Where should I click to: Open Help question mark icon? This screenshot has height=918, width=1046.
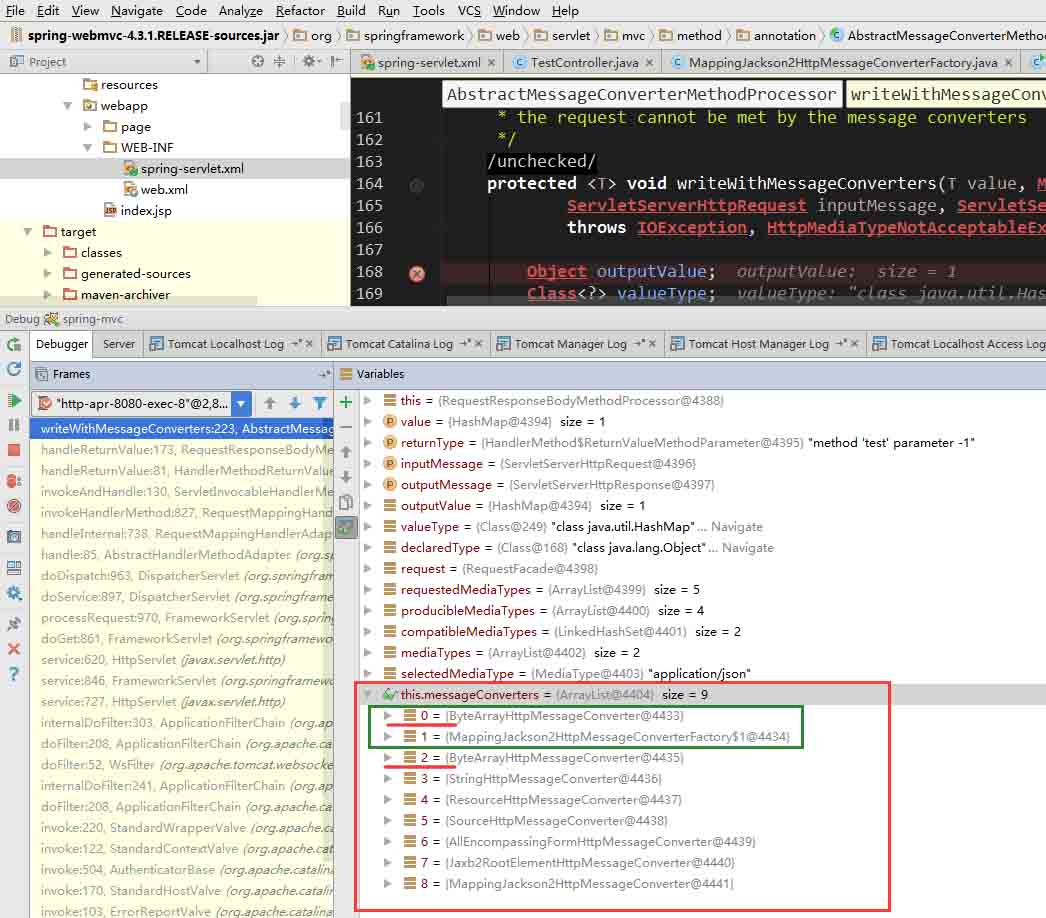14,674
